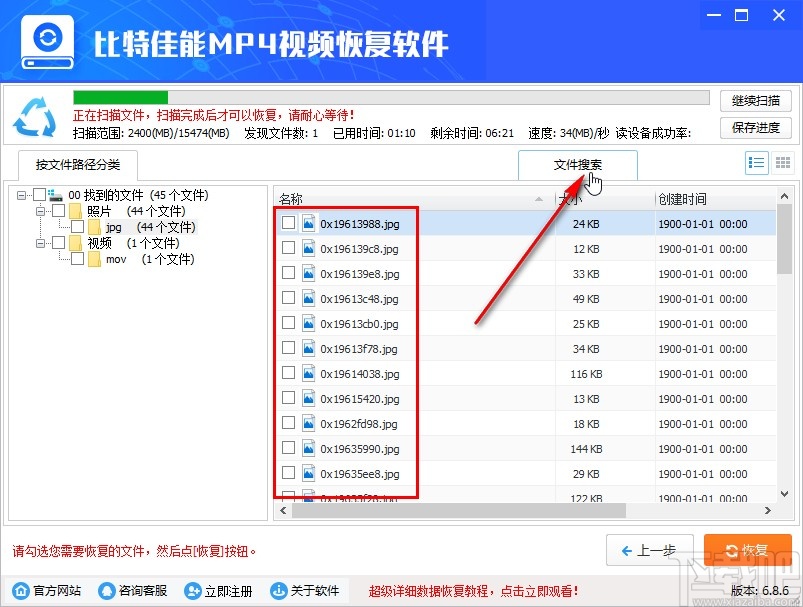
Task: Check the box for 0x19613c48.jpg
Action: pos(288,297)
